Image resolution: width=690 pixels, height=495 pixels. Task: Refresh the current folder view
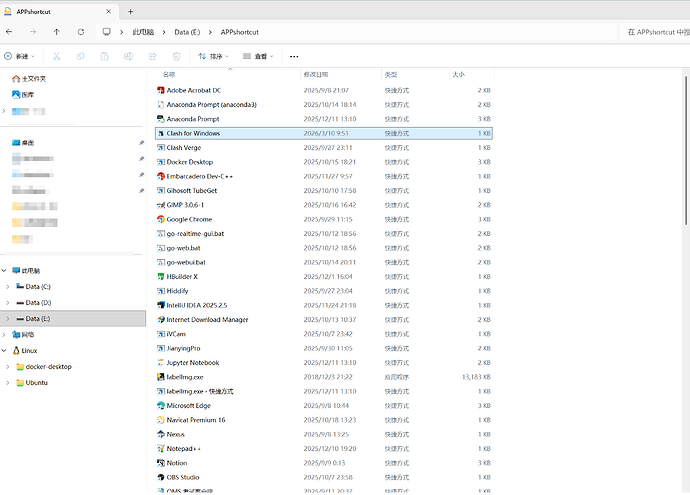81,32
